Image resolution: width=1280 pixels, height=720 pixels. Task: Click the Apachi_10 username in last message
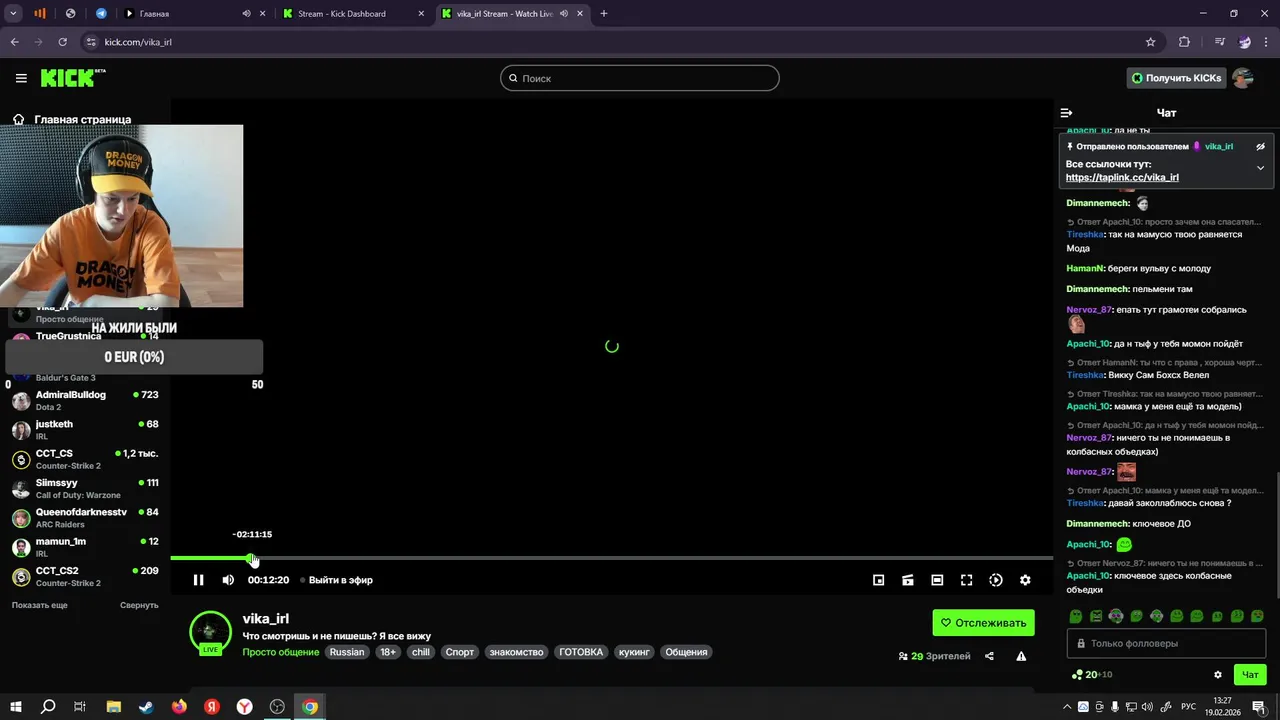(1088, 576)
